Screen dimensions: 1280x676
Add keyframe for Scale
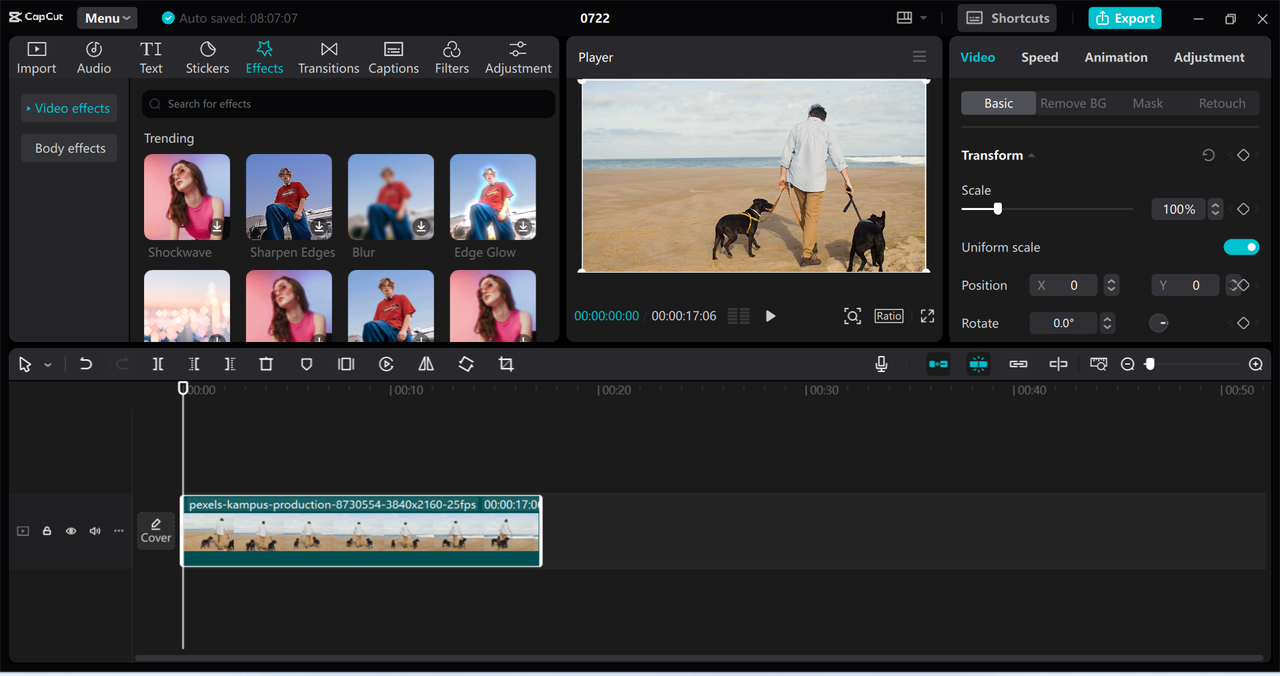[1243, 209]
